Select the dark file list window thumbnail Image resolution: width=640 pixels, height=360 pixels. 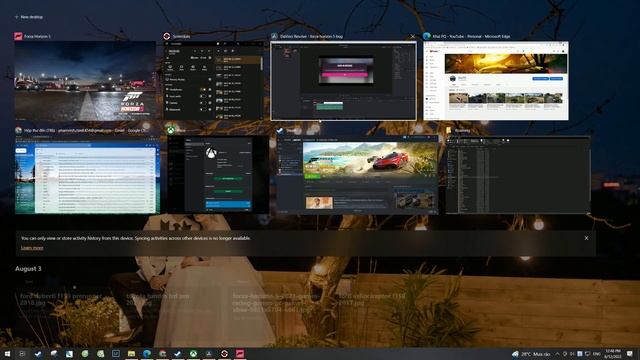pos(518,175)
